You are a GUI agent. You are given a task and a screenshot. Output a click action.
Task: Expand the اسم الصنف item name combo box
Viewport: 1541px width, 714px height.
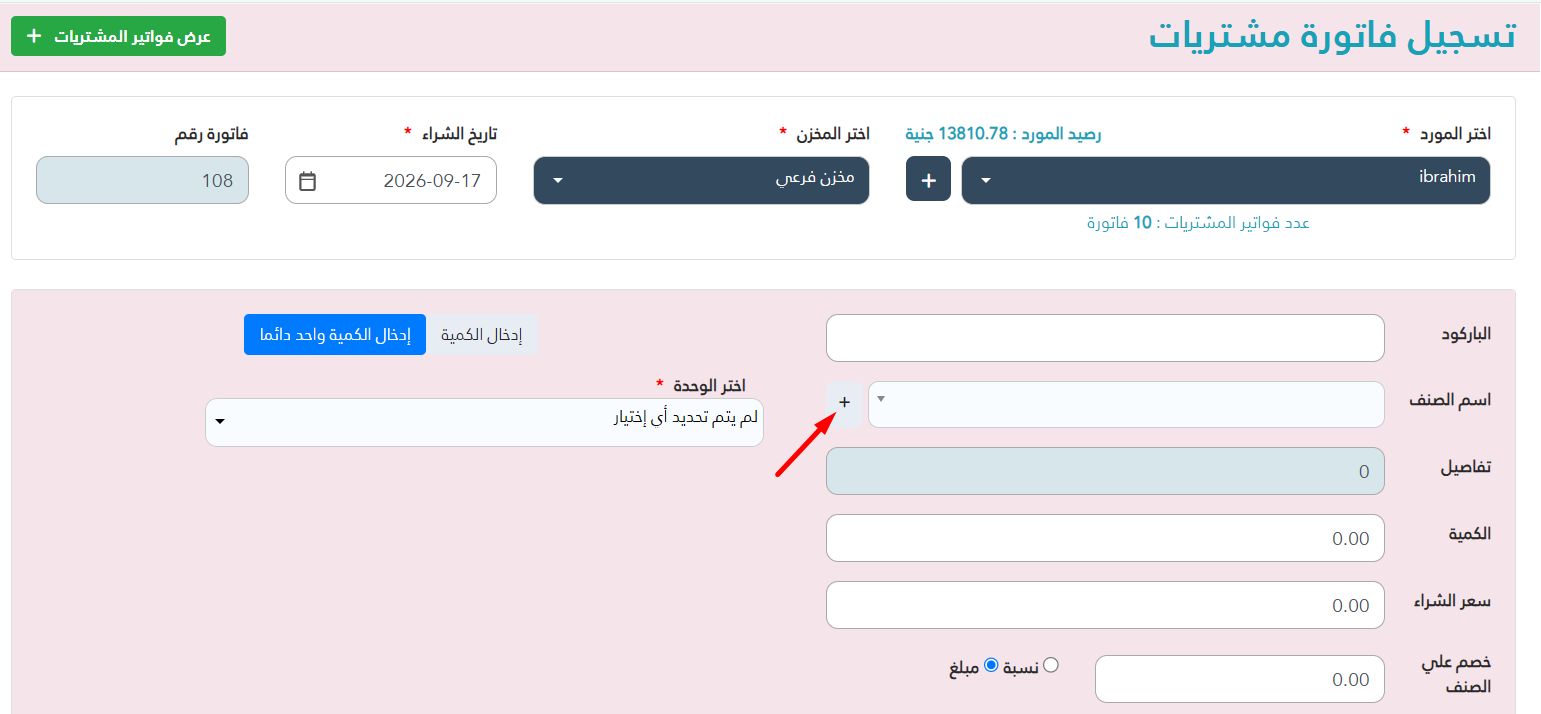pyautogui.click(x=1126, y=404)
